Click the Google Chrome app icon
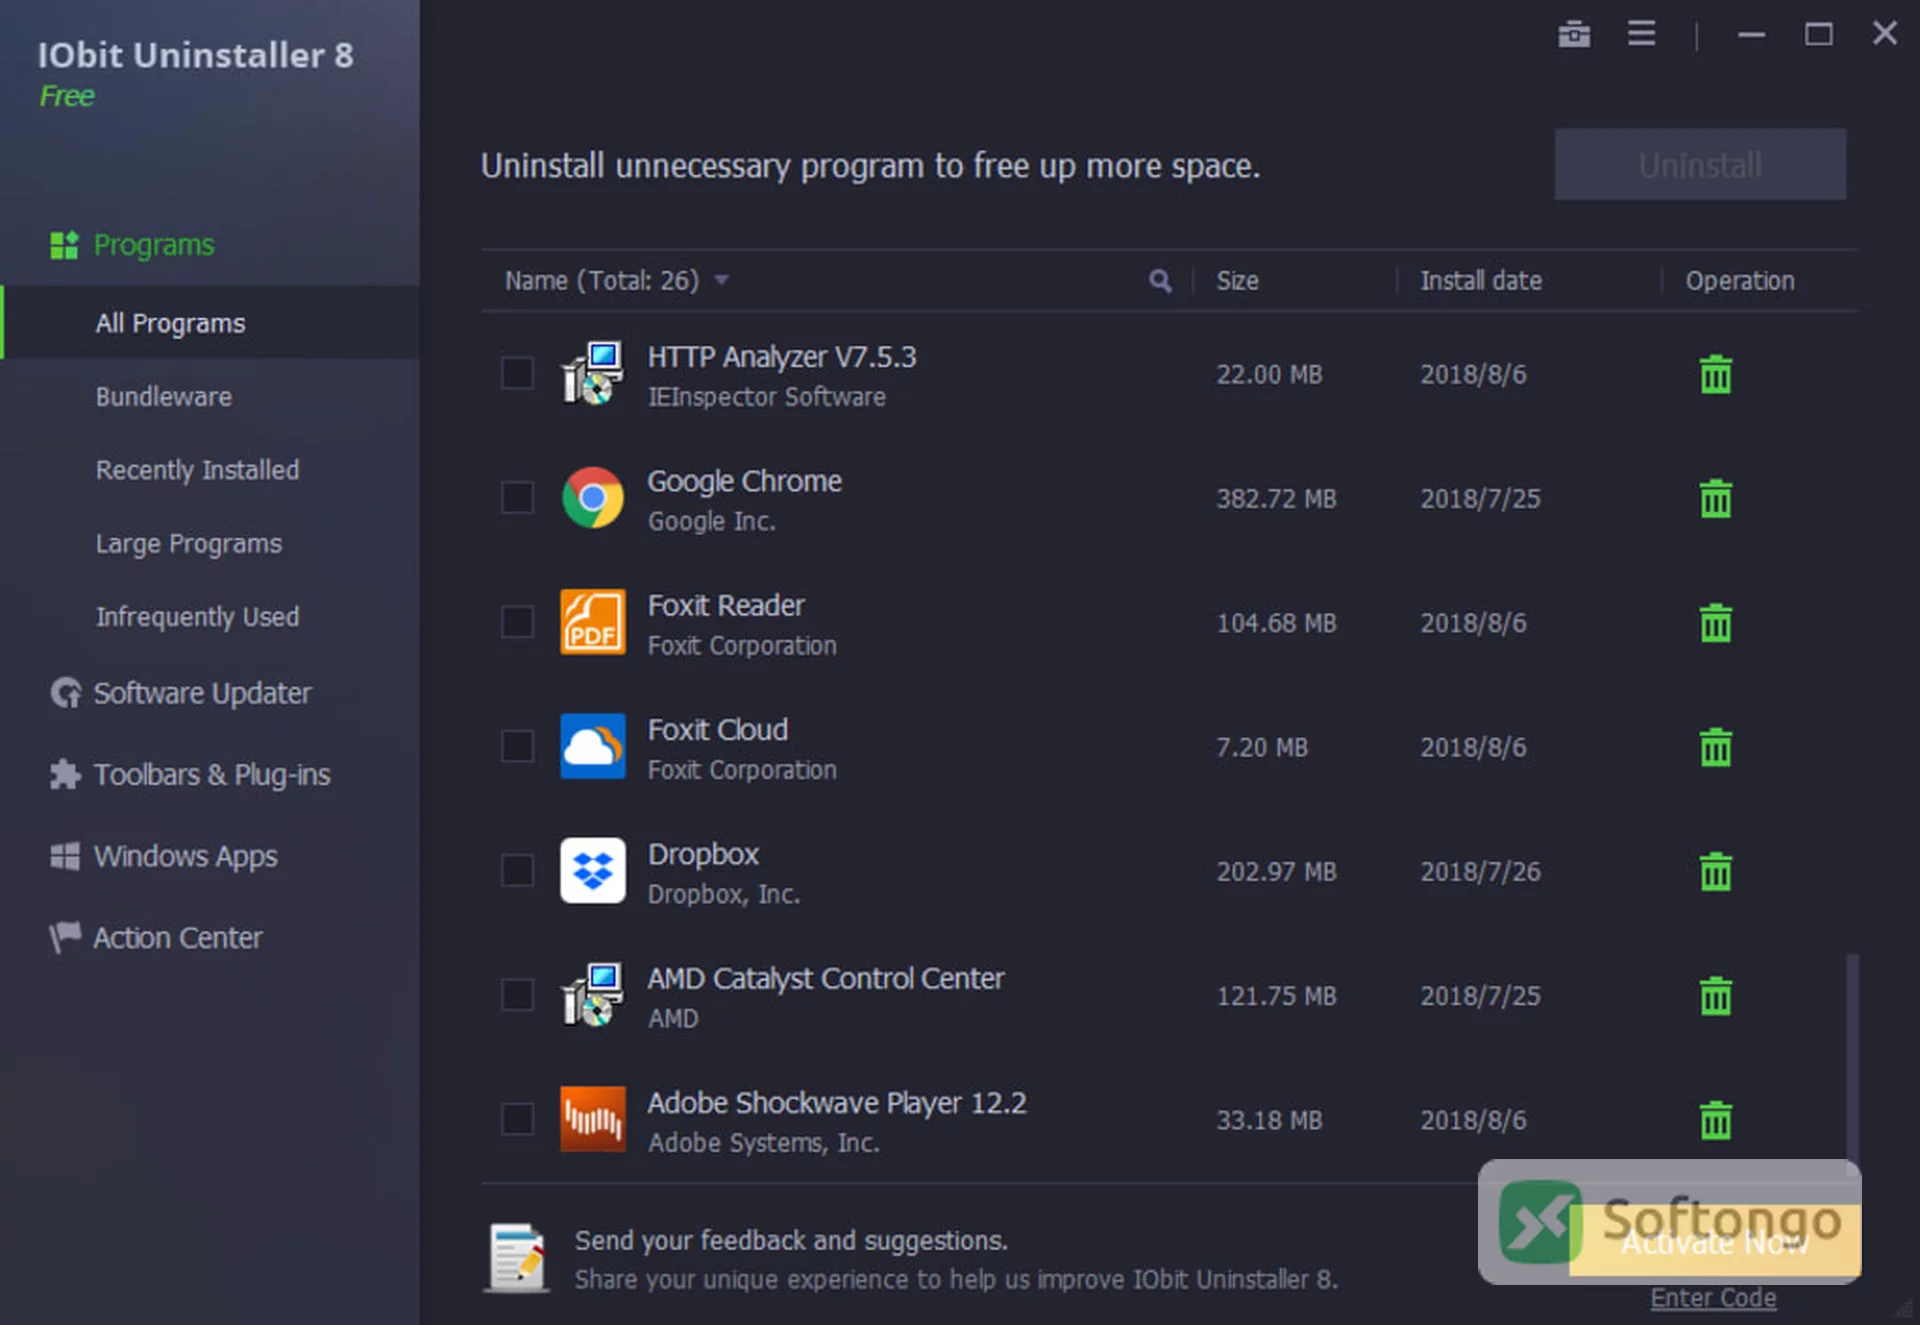Image resolution: width=1920 pixels, height=1325 pixels. tap(592, 498)
